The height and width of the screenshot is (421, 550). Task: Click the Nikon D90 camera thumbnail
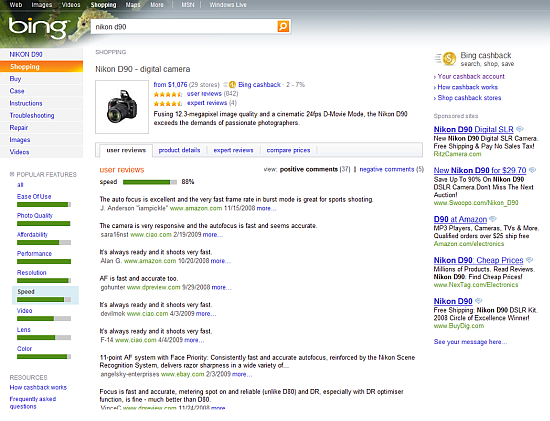[122, 107]
